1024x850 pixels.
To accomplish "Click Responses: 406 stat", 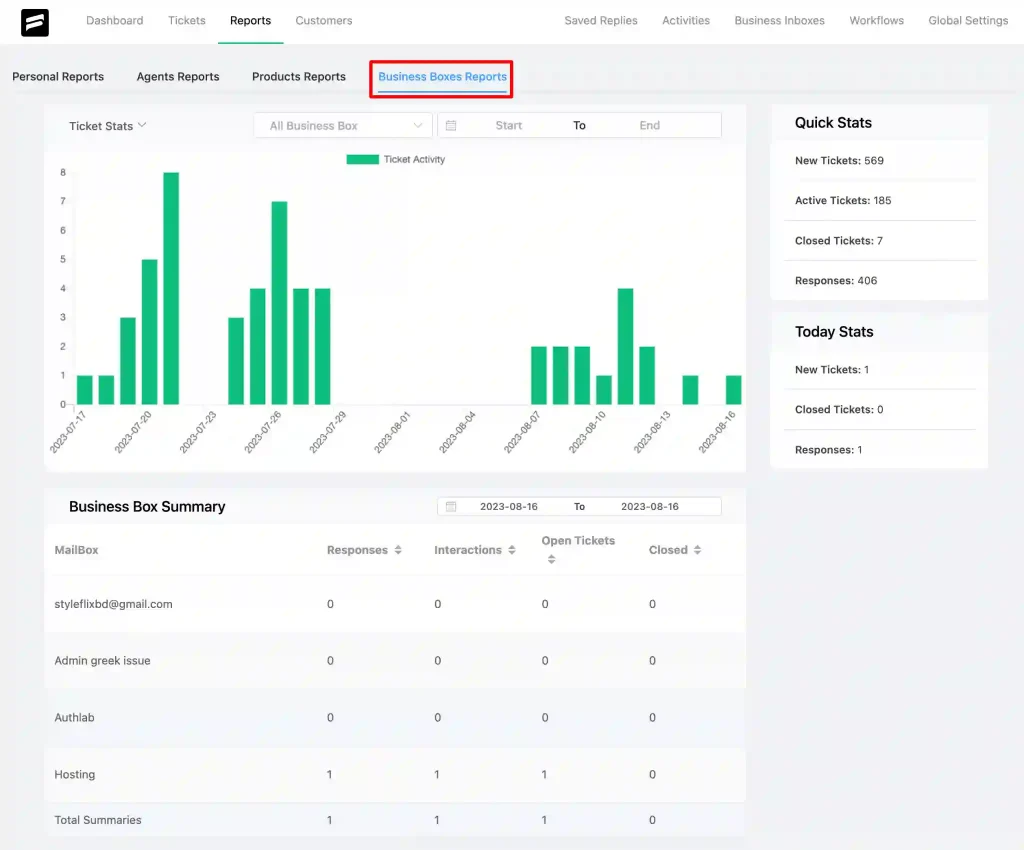I will pos(835,280).
